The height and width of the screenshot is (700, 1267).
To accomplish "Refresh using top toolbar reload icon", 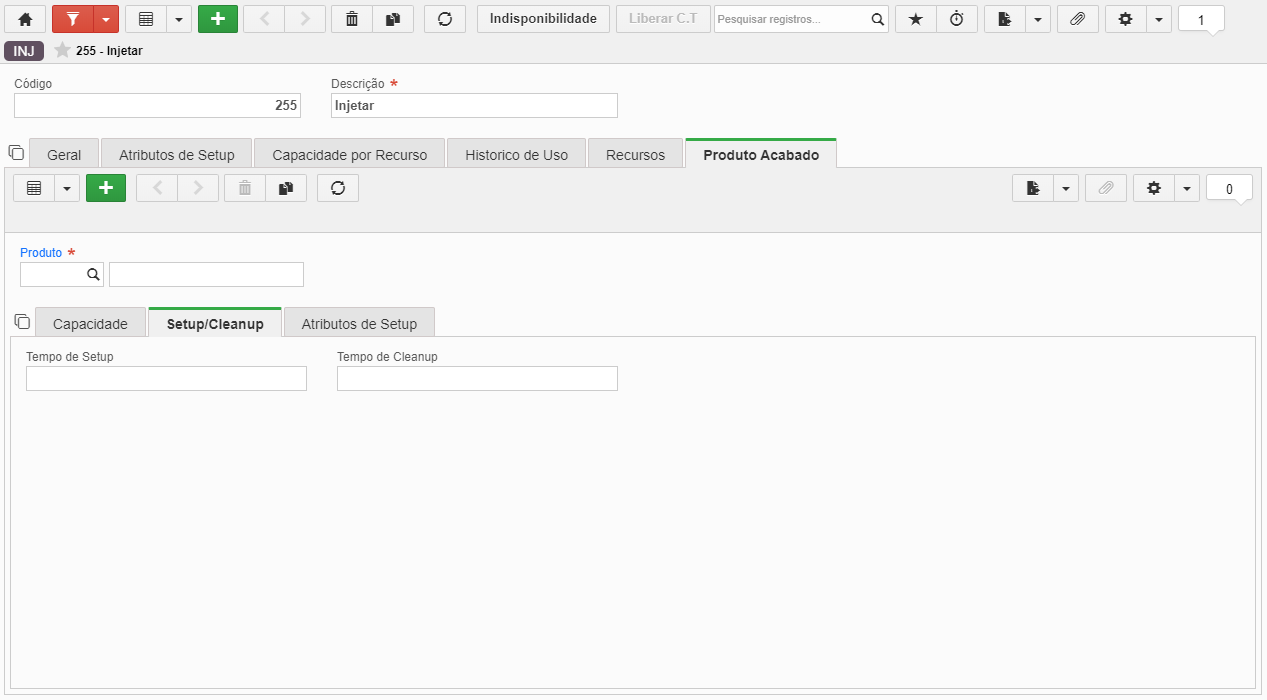I will click(445, 19).
